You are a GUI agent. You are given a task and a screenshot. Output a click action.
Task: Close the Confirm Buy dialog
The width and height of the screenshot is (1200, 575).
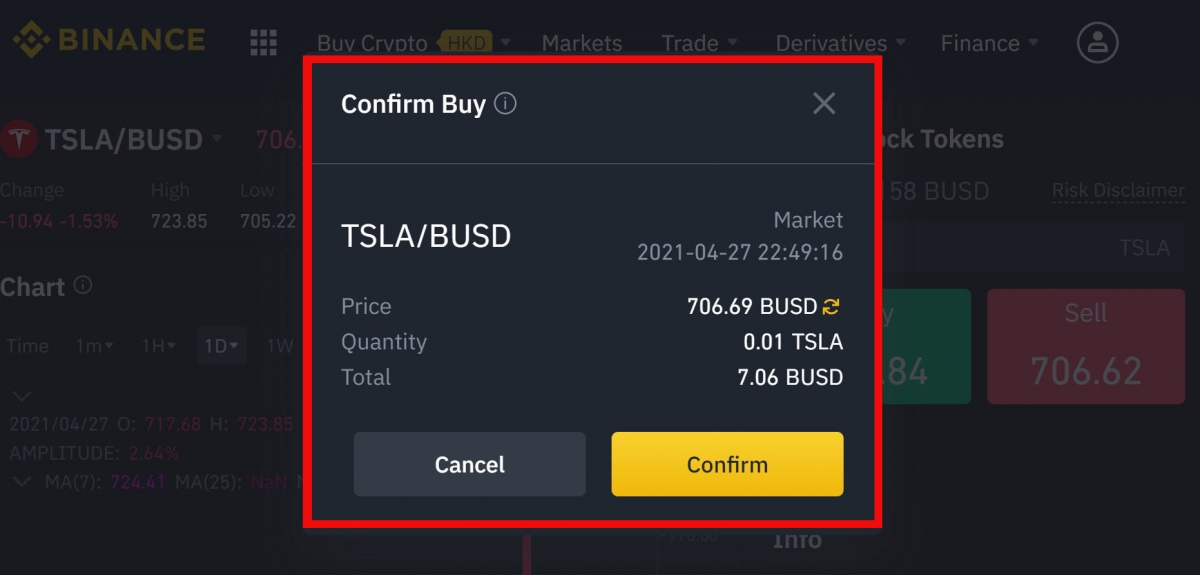[824, 103]
